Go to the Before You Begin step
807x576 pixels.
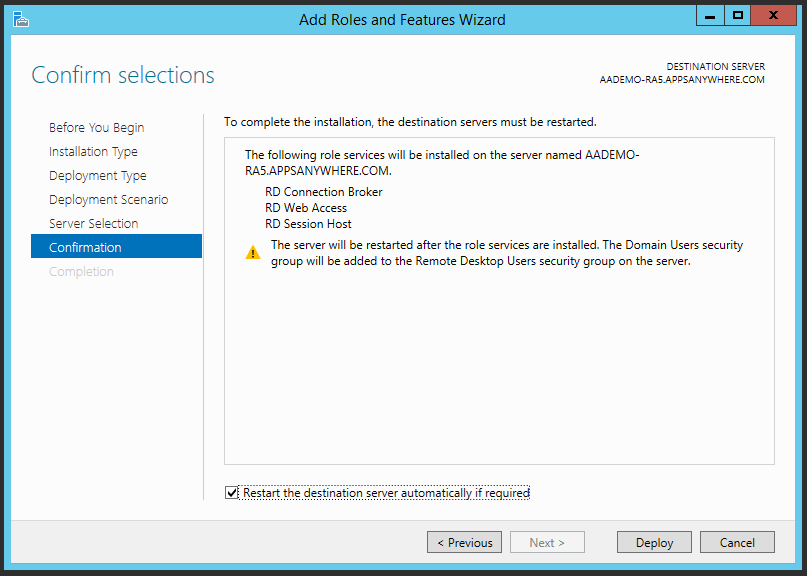coord(96,128)
